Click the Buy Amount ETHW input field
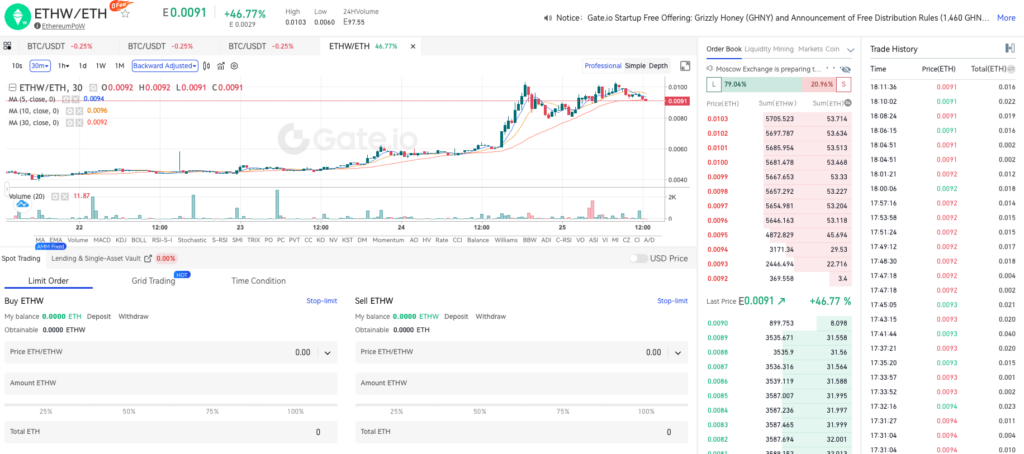 pyautogui.click(x=170, y=383)
